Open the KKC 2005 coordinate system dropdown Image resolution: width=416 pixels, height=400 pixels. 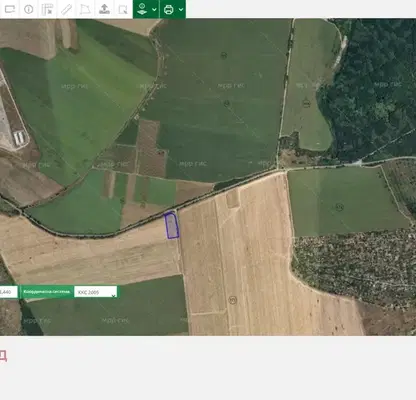pyautogui.click(x=95, y=292)
